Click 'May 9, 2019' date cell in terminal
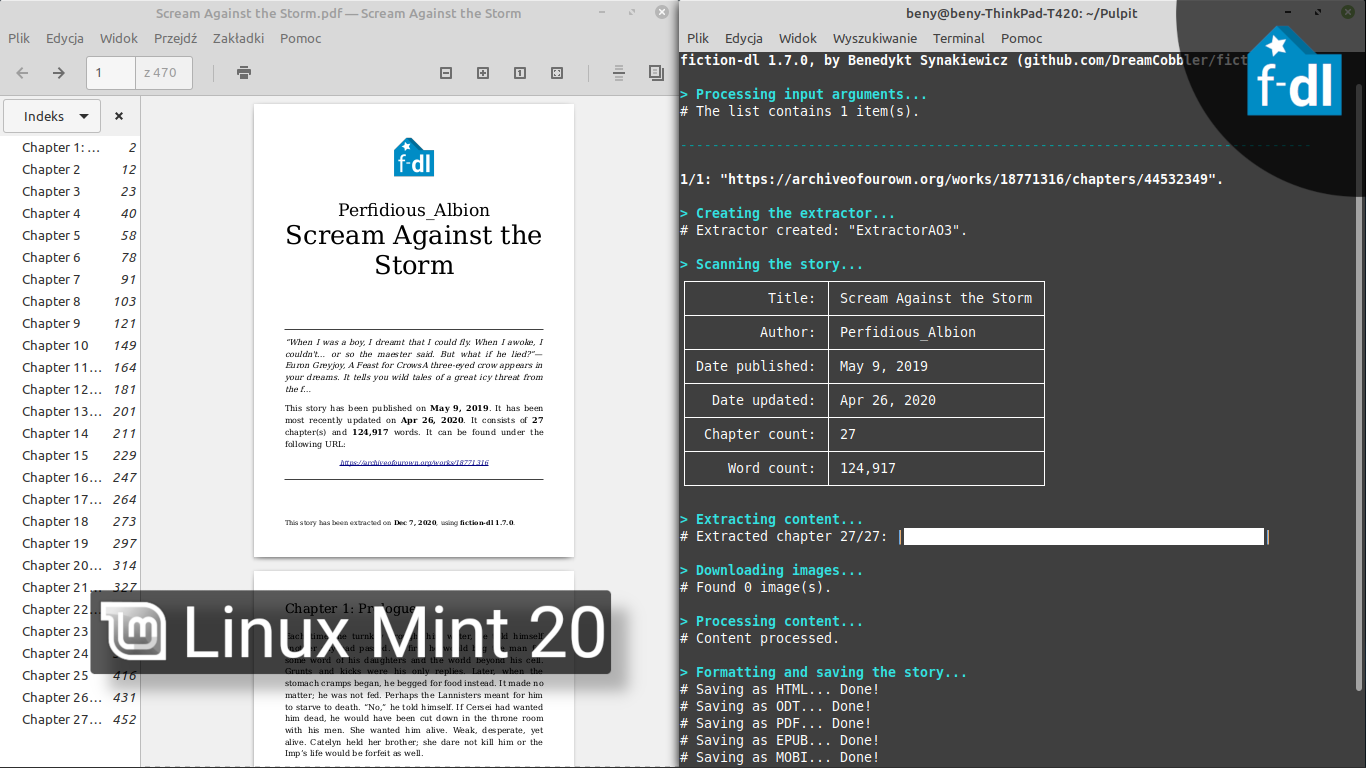Screen dimensions: 1366x768 tap(936, 366)
